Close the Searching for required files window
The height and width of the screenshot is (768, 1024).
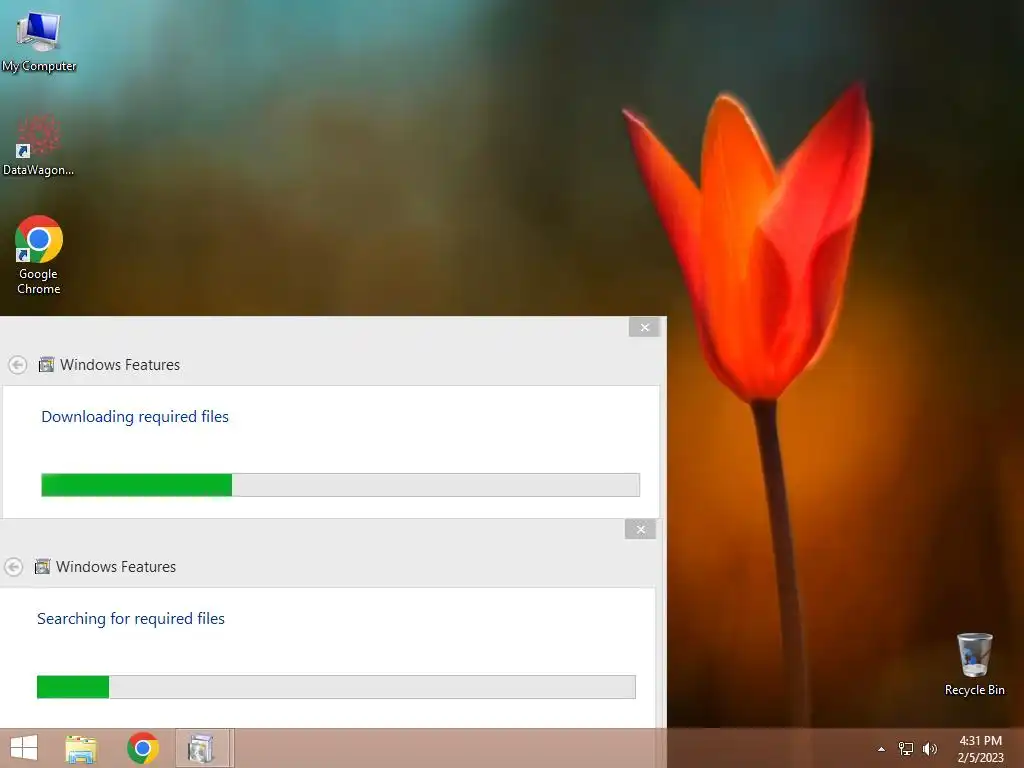click(641, 529)
